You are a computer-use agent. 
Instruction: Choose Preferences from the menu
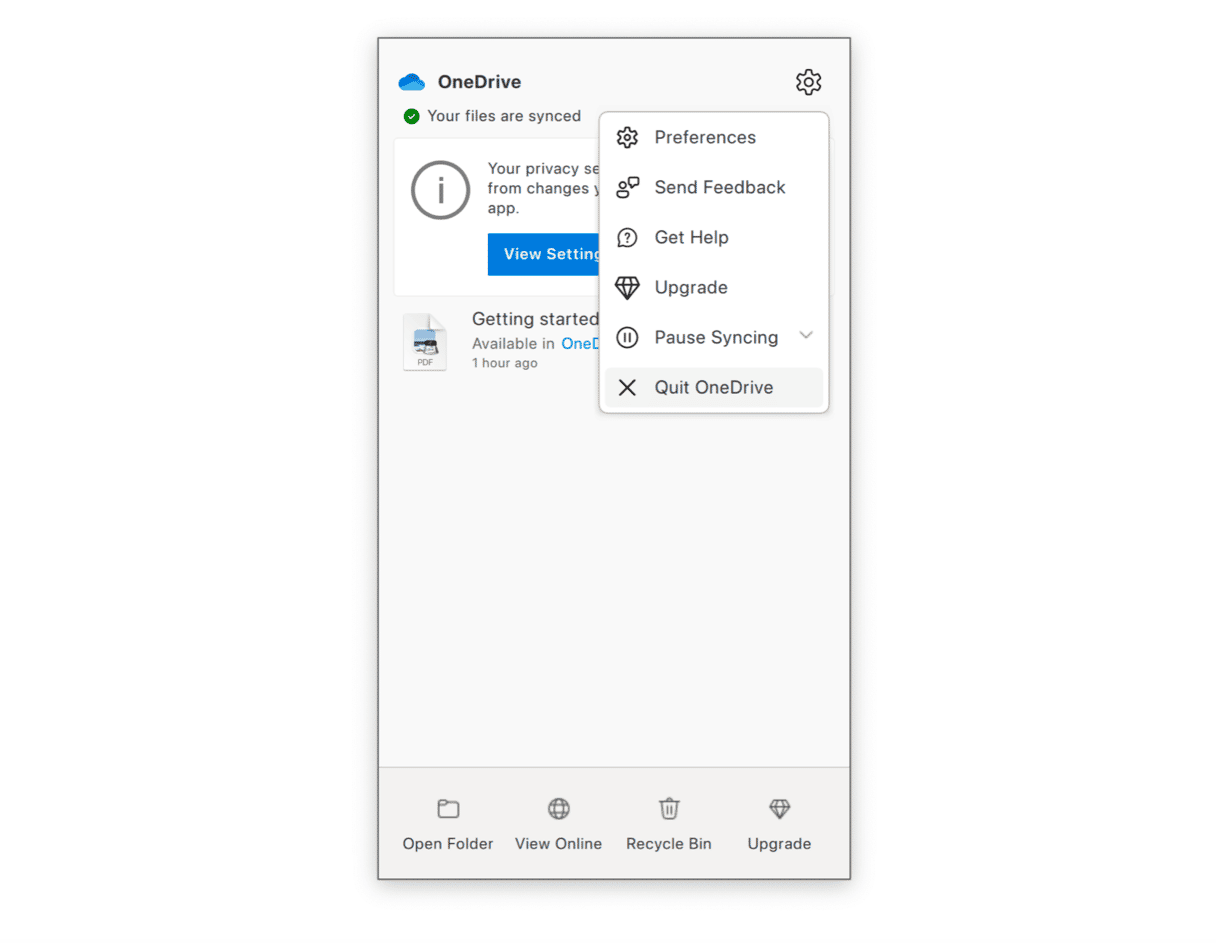click(704, 137)
